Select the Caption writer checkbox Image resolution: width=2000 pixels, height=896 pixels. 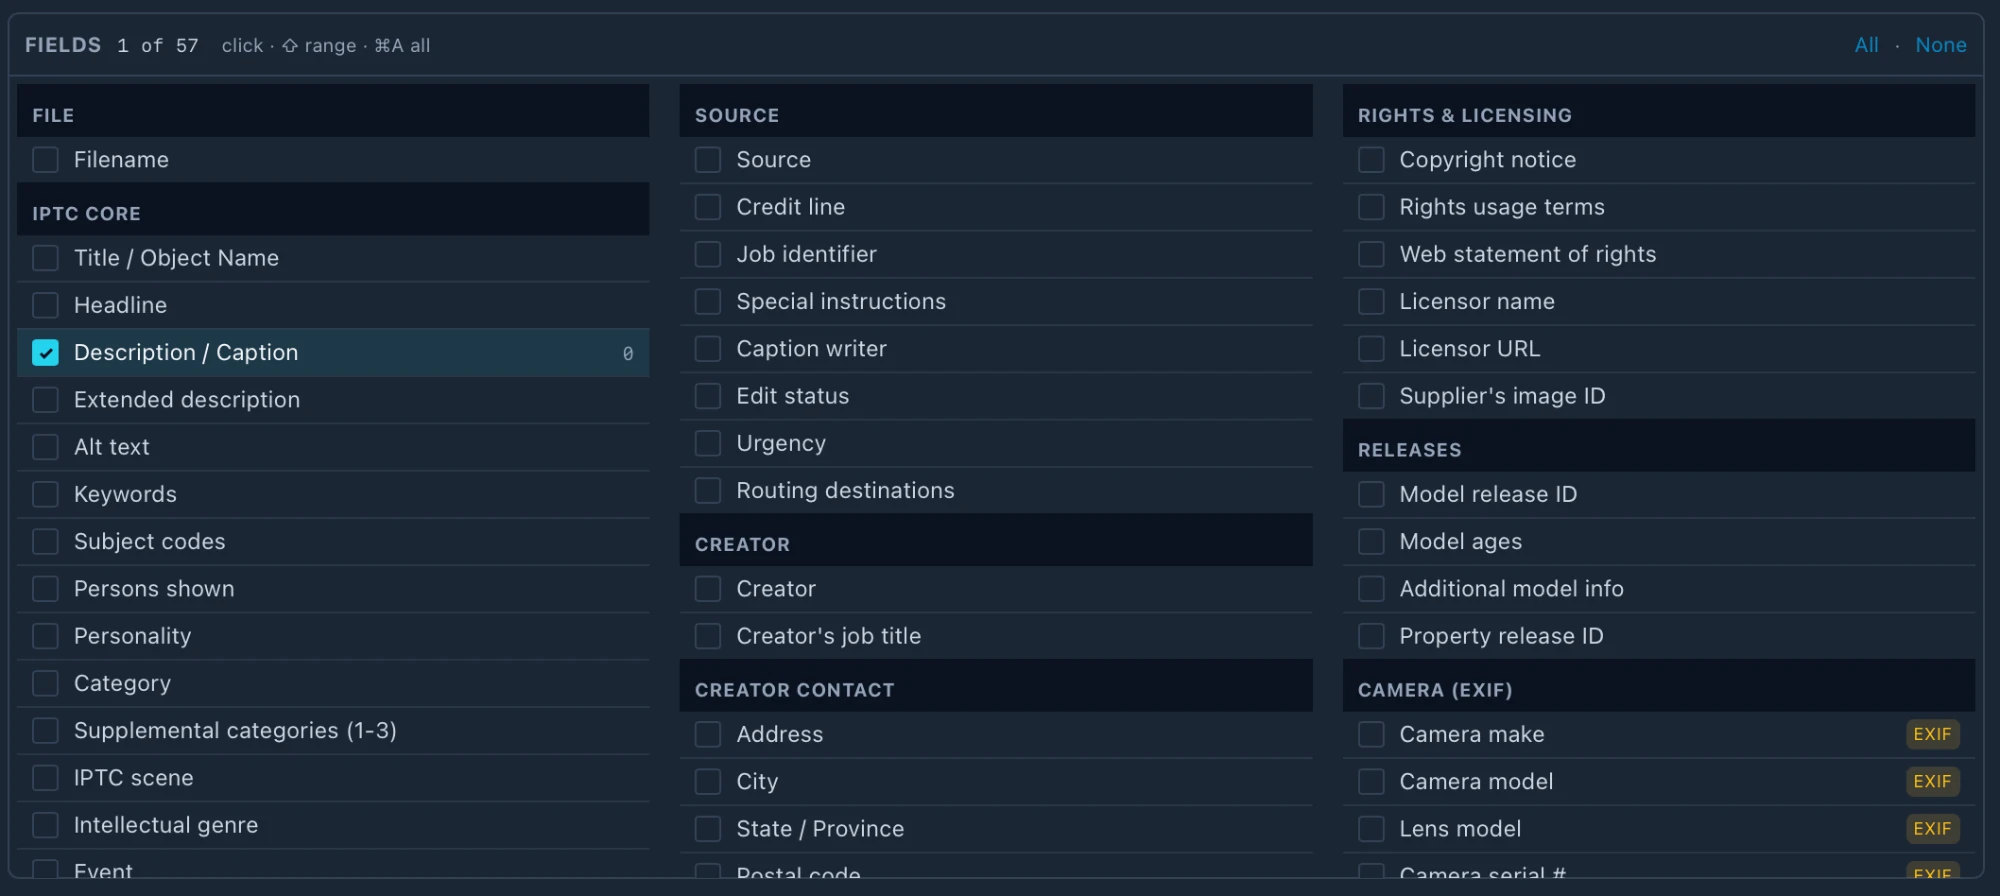point(708,349)
